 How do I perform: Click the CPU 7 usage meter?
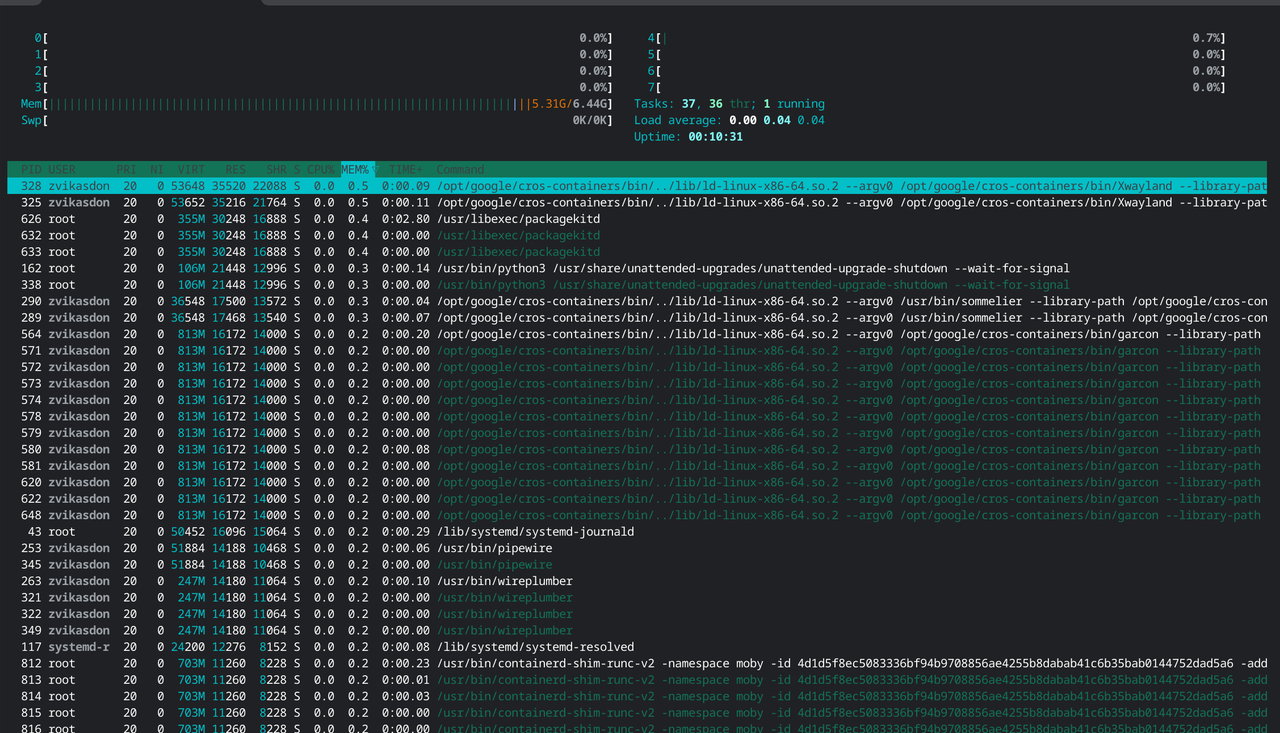point(936,87)
